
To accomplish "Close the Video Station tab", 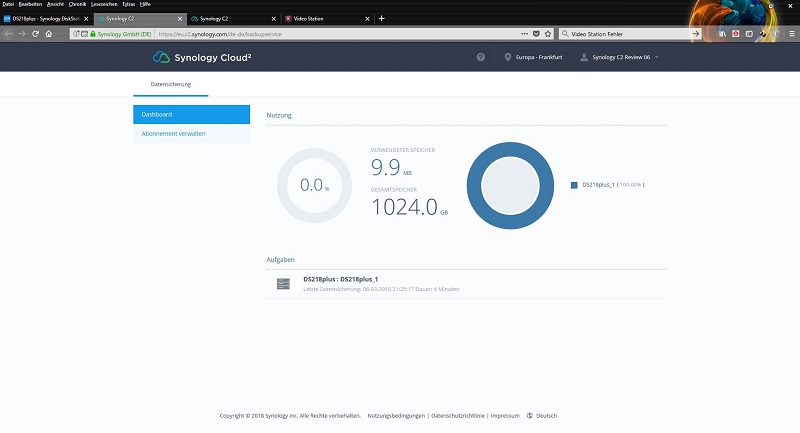I will (x=367, y=19).
